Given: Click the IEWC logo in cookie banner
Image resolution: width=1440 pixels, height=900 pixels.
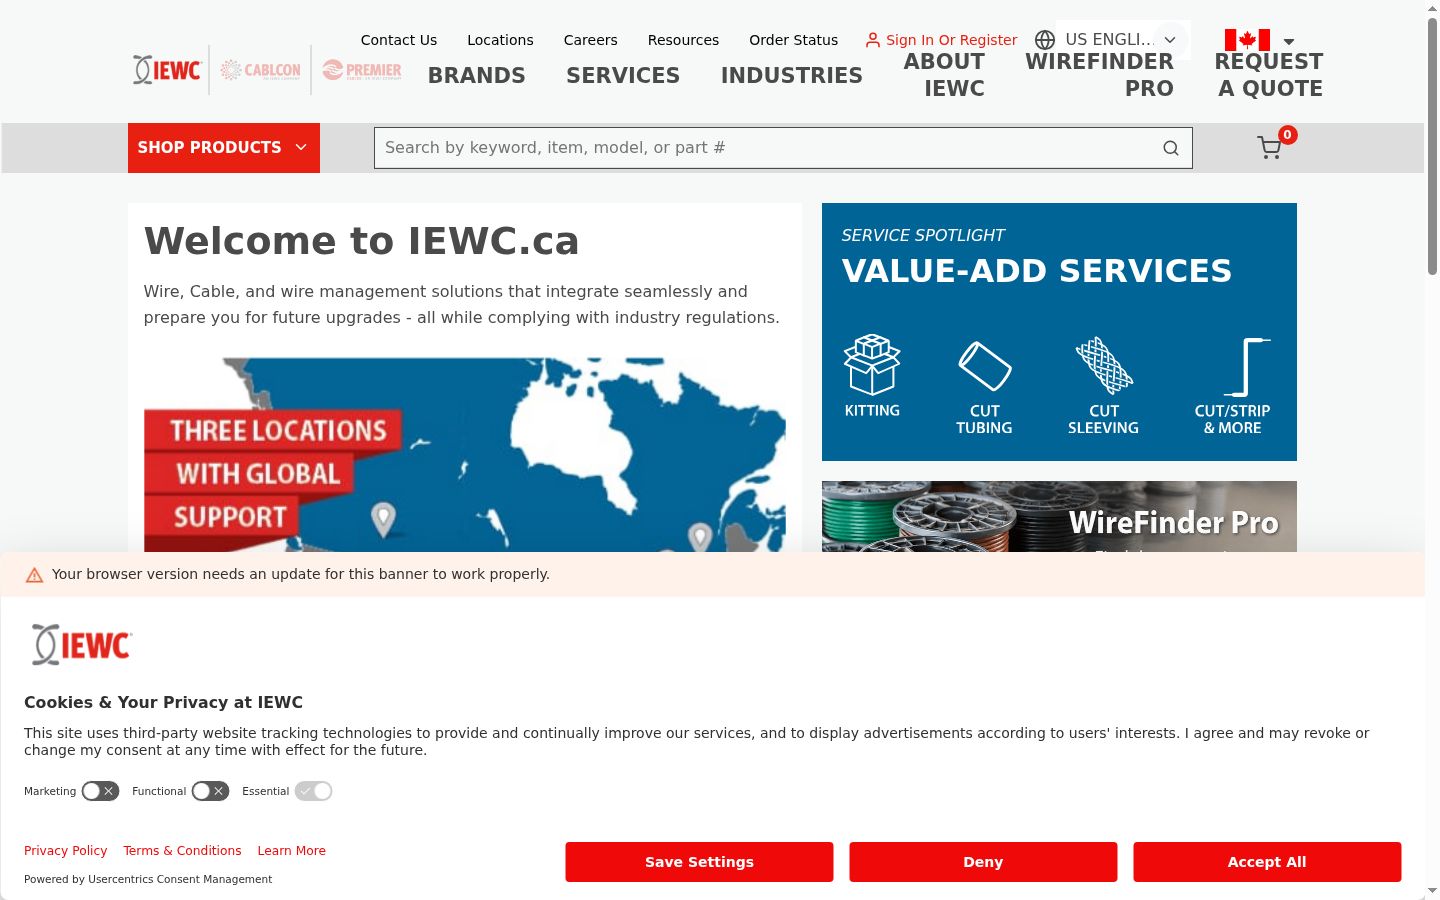Looking at the screenshot, I should [82, 645].
